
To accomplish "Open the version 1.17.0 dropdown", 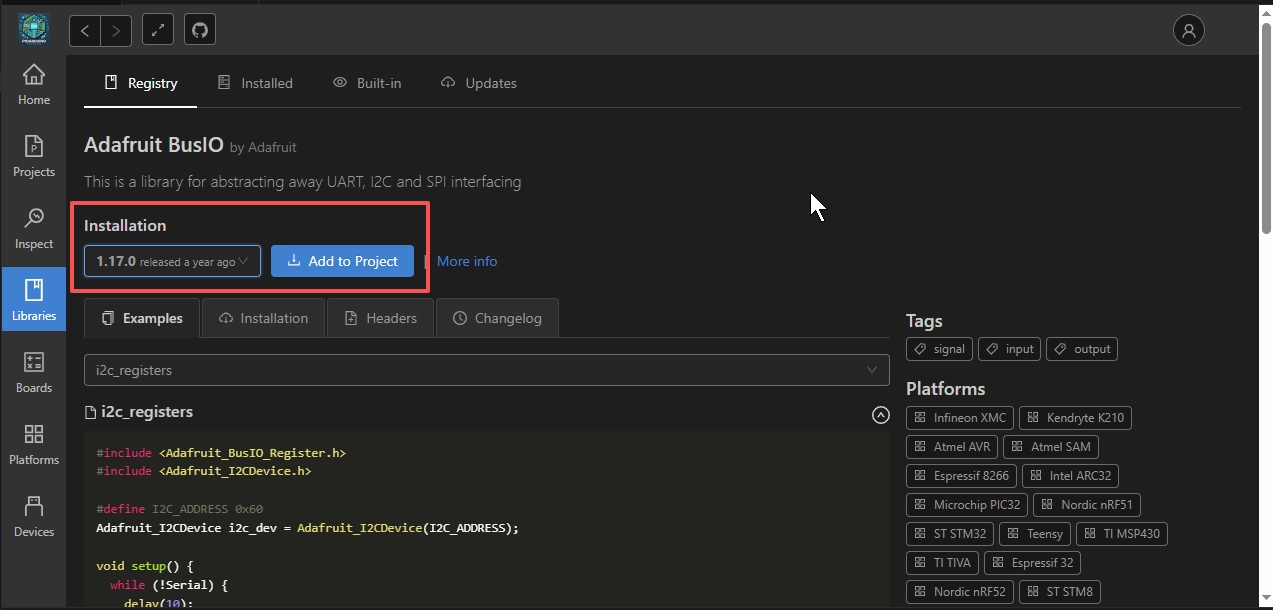I will [172, 261].
